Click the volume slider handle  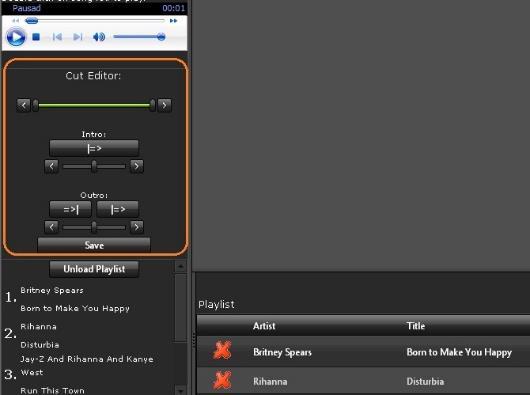click(x=161, y=37)
